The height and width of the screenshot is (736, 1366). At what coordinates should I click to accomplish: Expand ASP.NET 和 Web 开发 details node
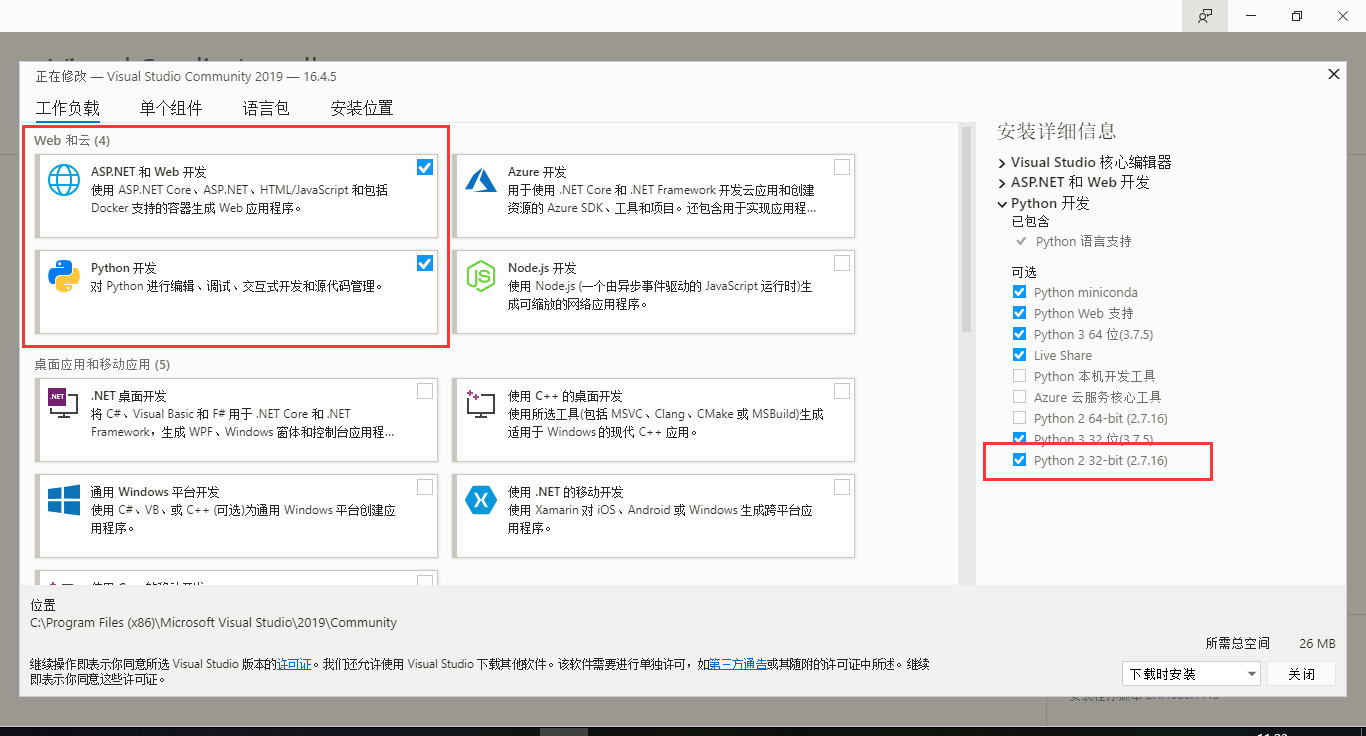(x=1002, y=183)
